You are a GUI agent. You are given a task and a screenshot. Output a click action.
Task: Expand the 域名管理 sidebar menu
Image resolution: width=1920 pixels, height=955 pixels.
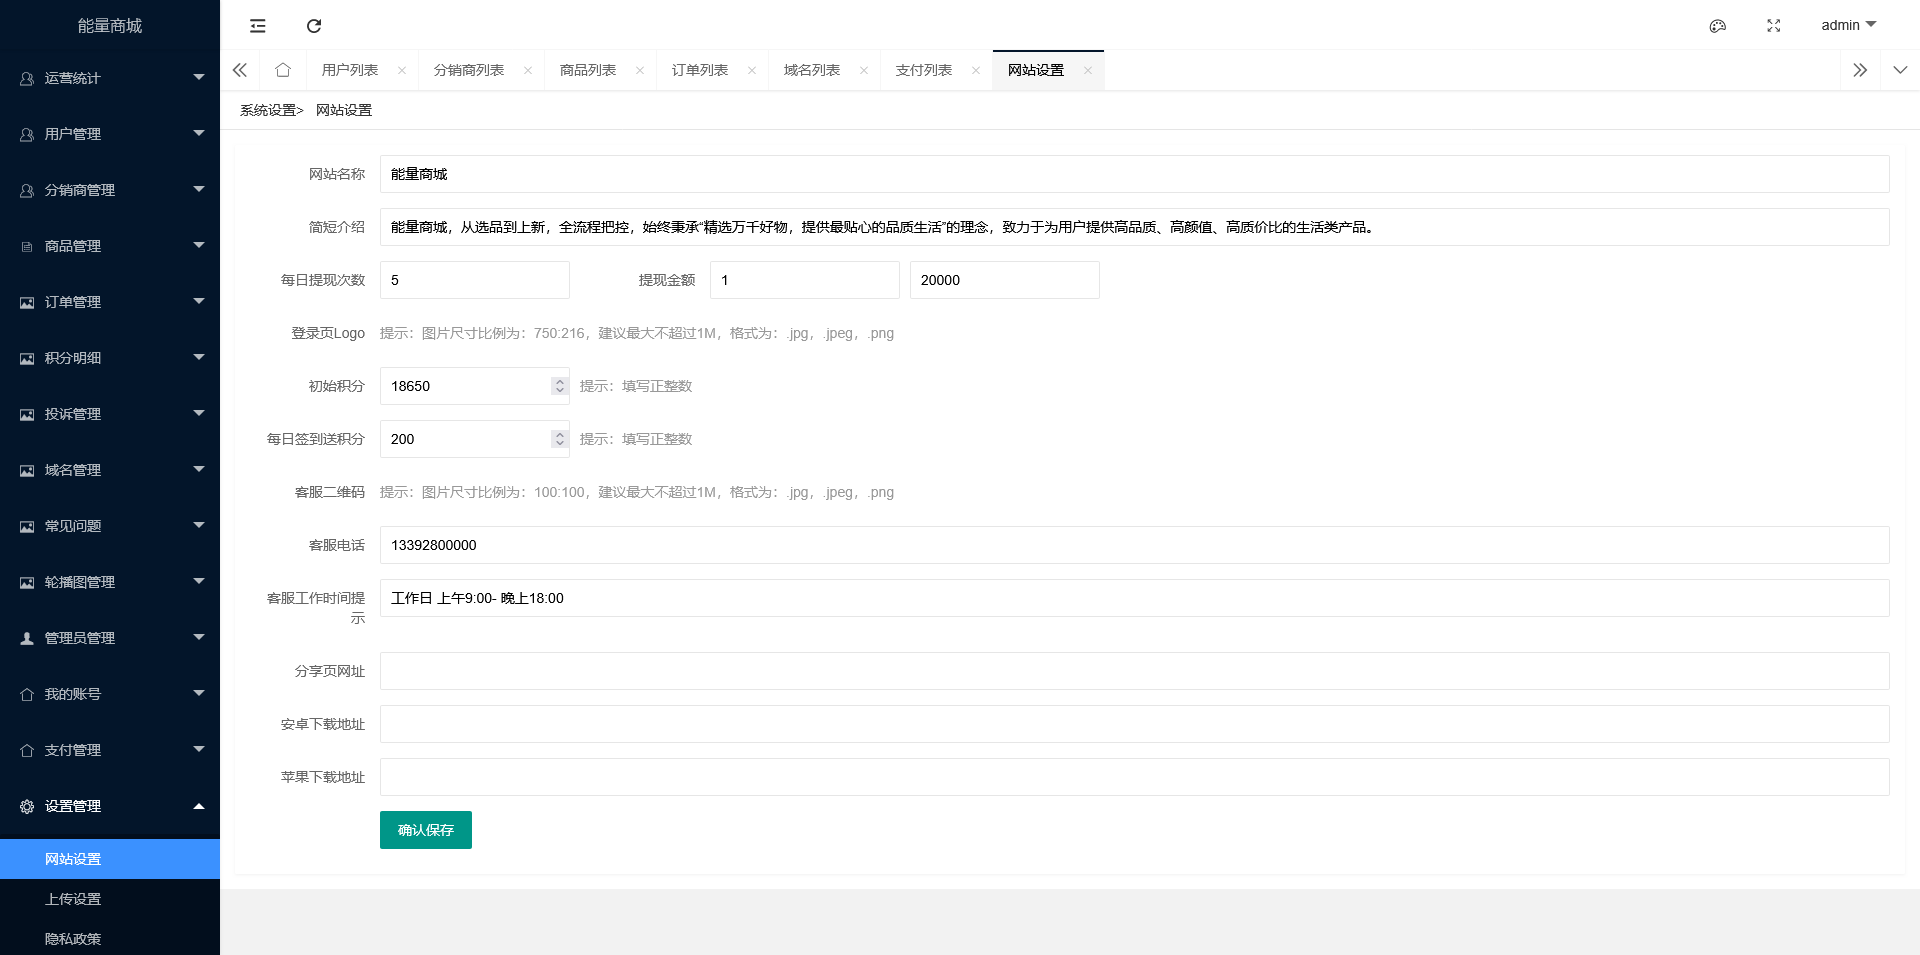point(110,470)
